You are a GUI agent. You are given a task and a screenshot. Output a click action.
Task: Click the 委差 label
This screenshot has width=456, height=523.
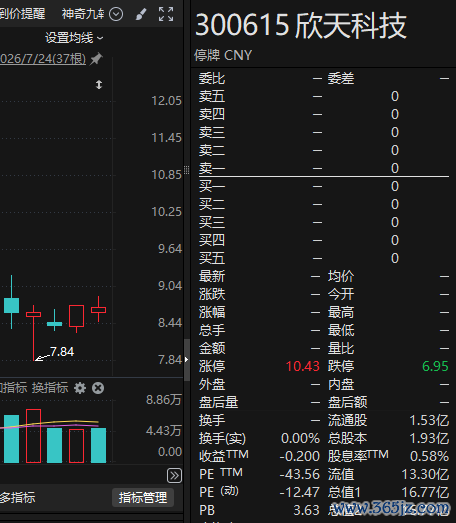(x=341, y=79)
